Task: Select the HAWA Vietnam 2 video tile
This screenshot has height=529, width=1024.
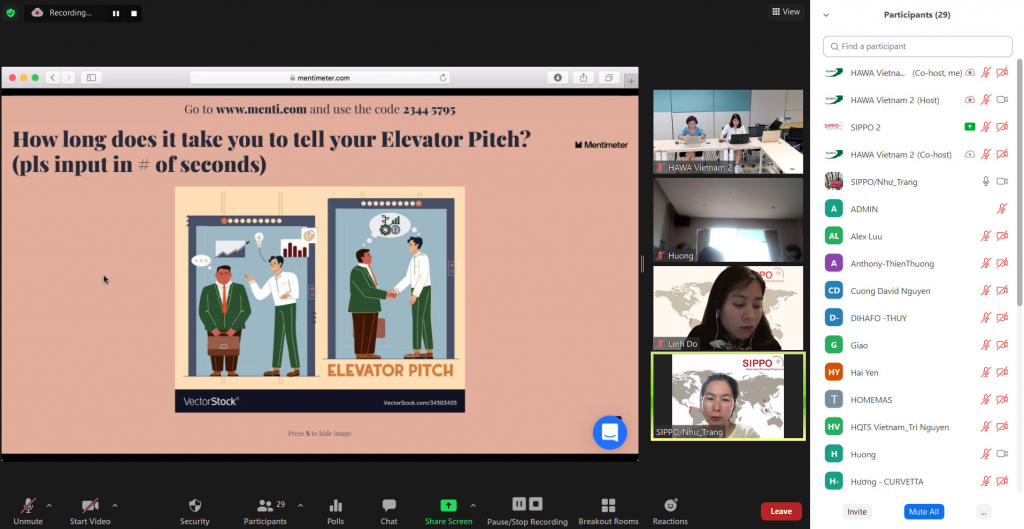Action: (x=728, y=132)
